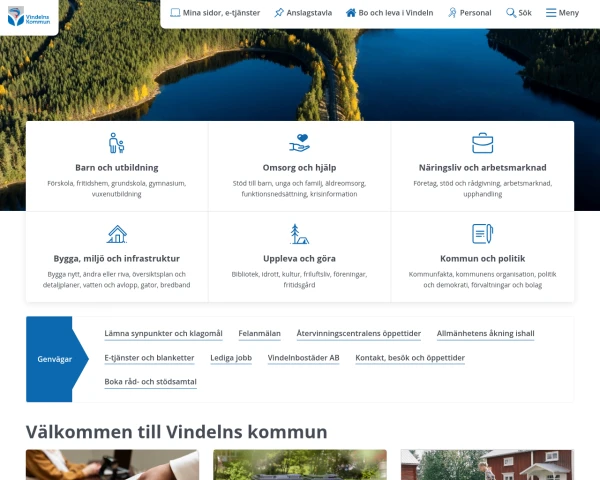
Task: Click the magnifying glass search icon
Action: click(x=510, y=13)
